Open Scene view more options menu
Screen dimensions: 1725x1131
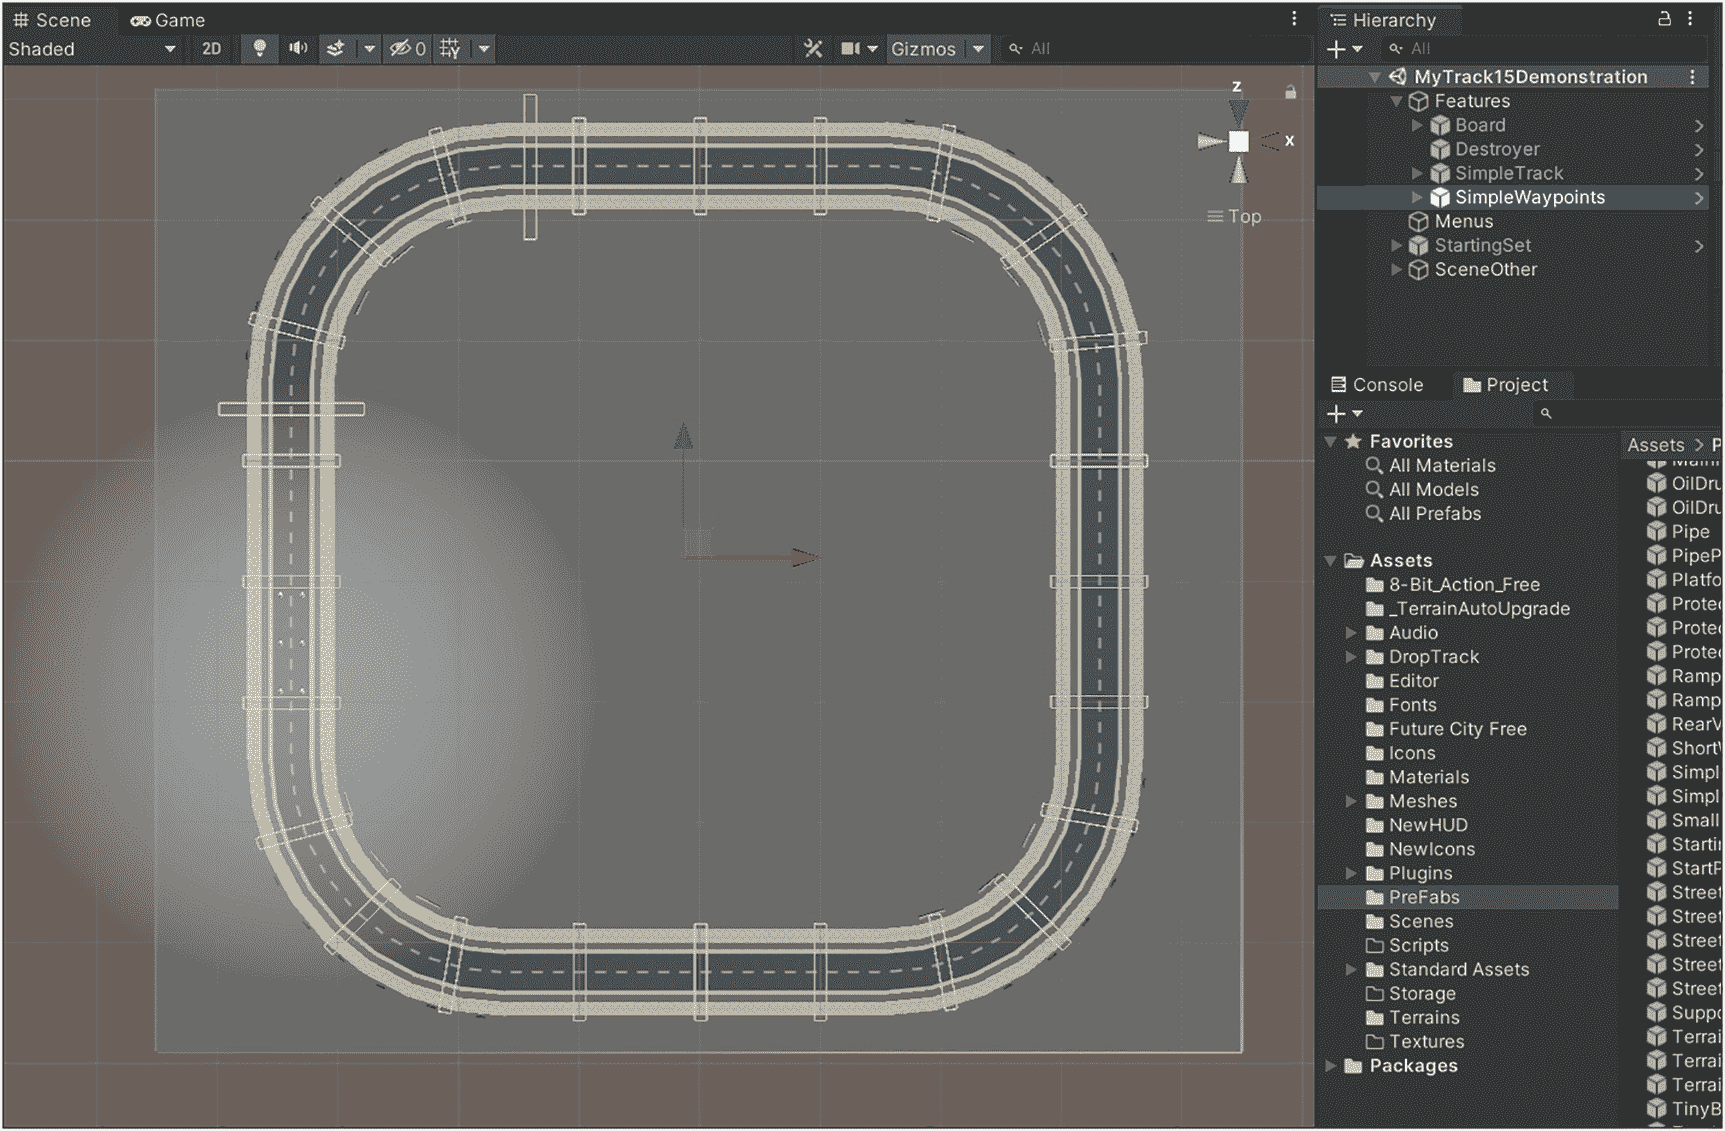(1294, 19)
